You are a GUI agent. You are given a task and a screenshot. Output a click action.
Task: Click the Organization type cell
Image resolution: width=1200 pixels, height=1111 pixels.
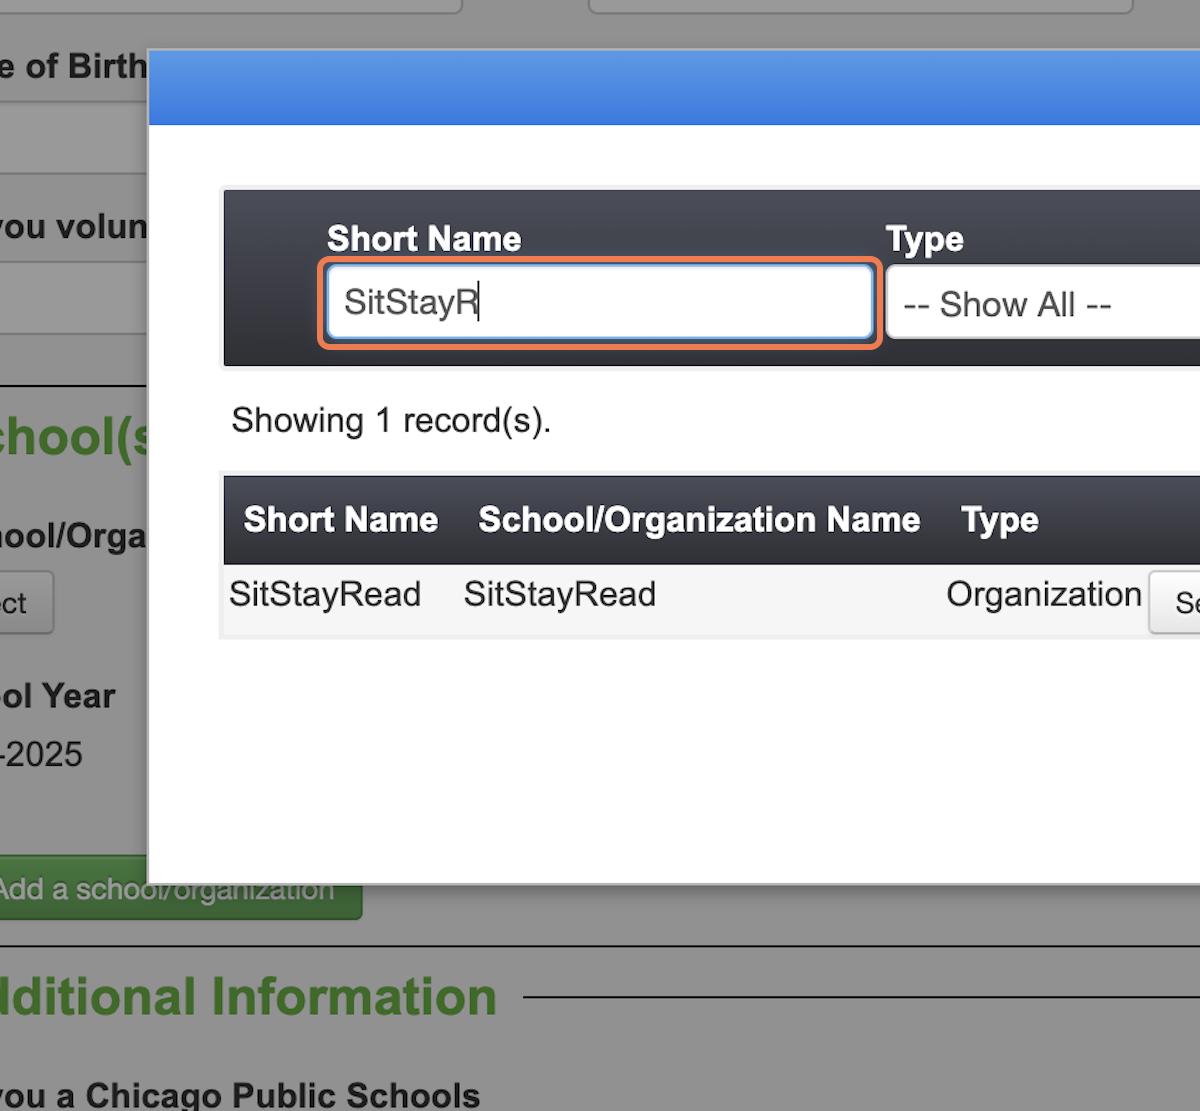point(1043,594)
